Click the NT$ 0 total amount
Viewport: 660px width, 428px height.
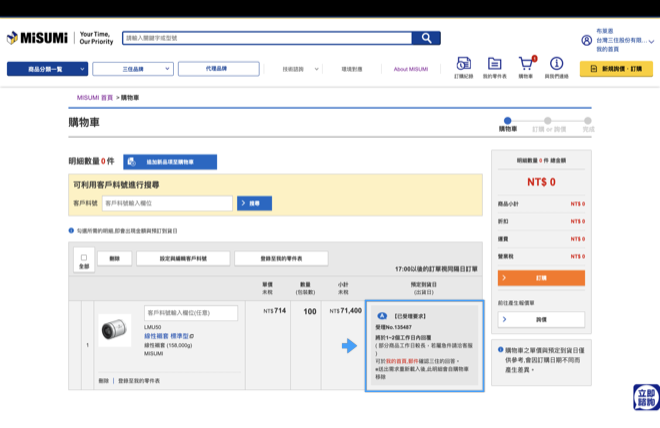point(541,182)
